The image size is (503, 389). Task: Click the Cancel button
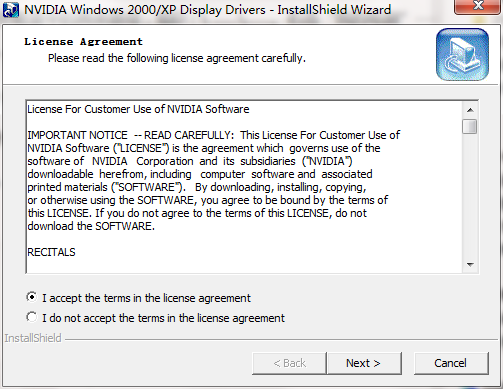coord(451,363)
